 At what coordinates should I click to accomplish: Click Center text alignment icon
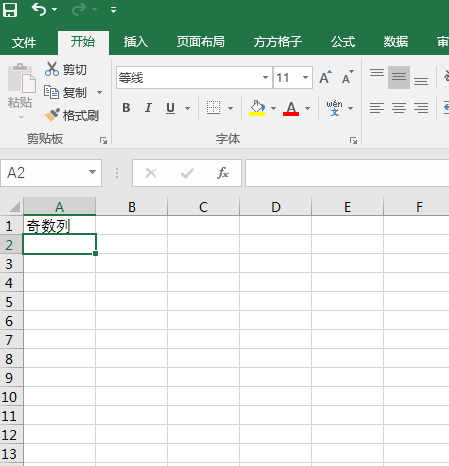[x=399, y=108]
